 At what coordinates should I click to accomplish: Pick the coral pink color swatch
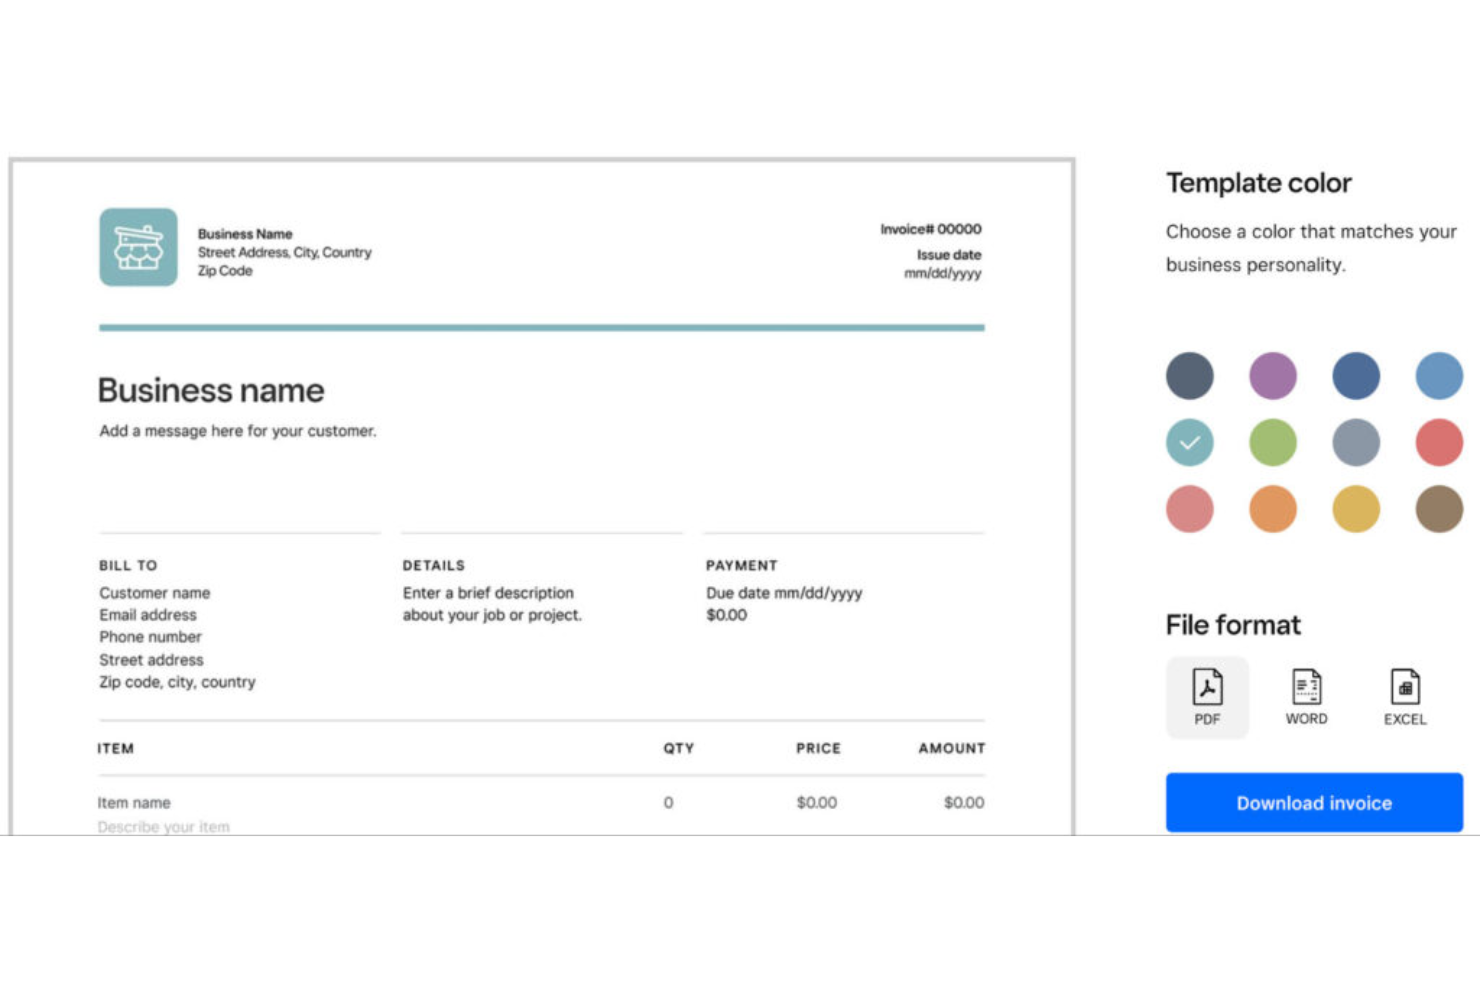(1189, 508)
